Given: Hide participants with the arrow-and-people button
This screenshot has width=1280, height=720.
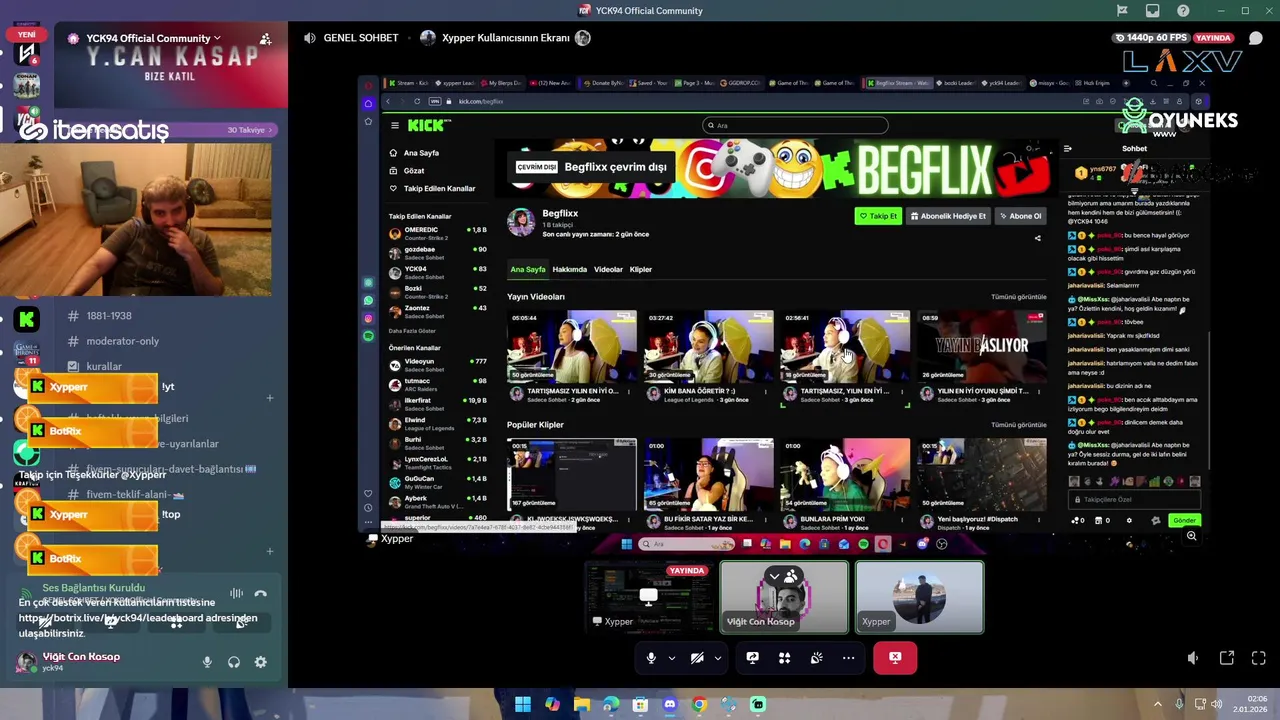Looking at the screenshot, I should pyautogui.click(x=783, y=576).
